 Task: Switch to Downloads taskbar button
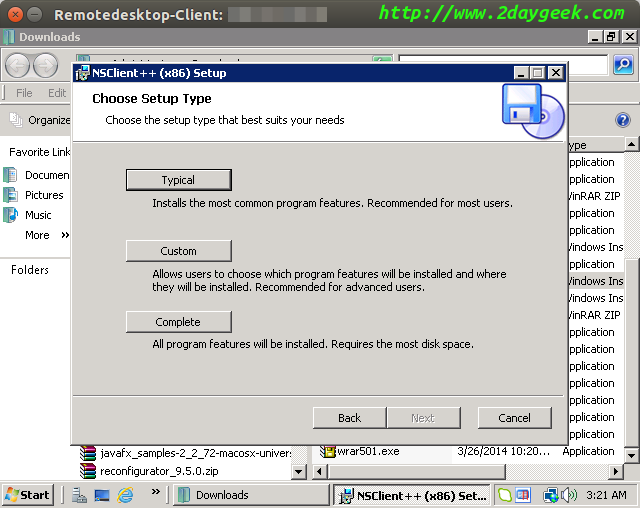[x=251, y=495]
